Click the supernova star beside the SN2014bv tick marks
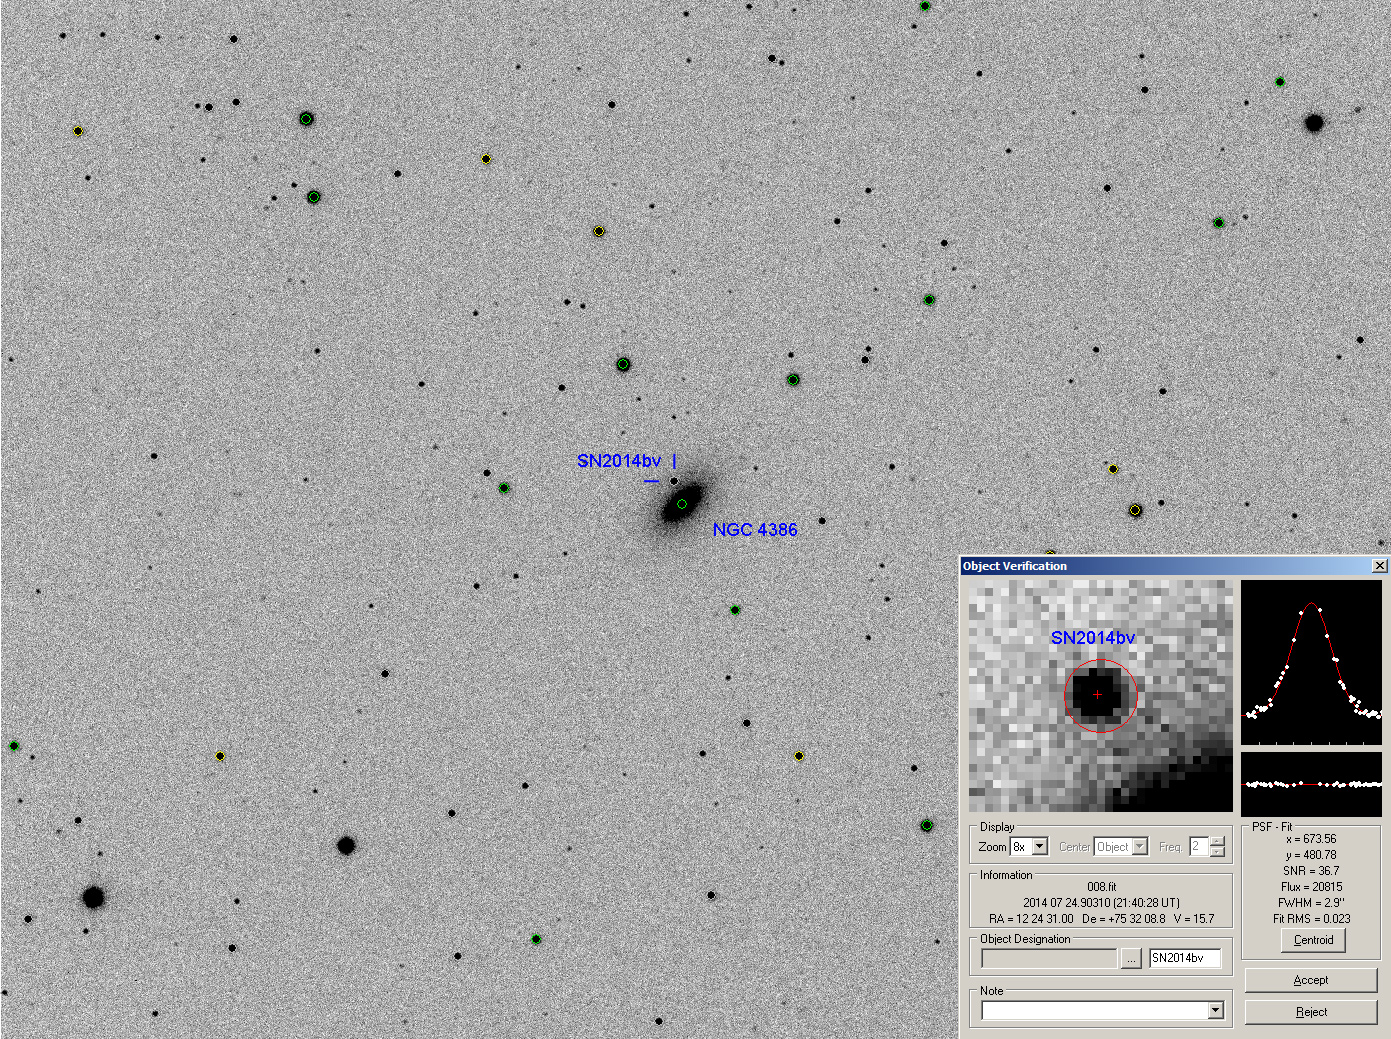This screenshot has height=1039, width=1391. click(674, 481)
